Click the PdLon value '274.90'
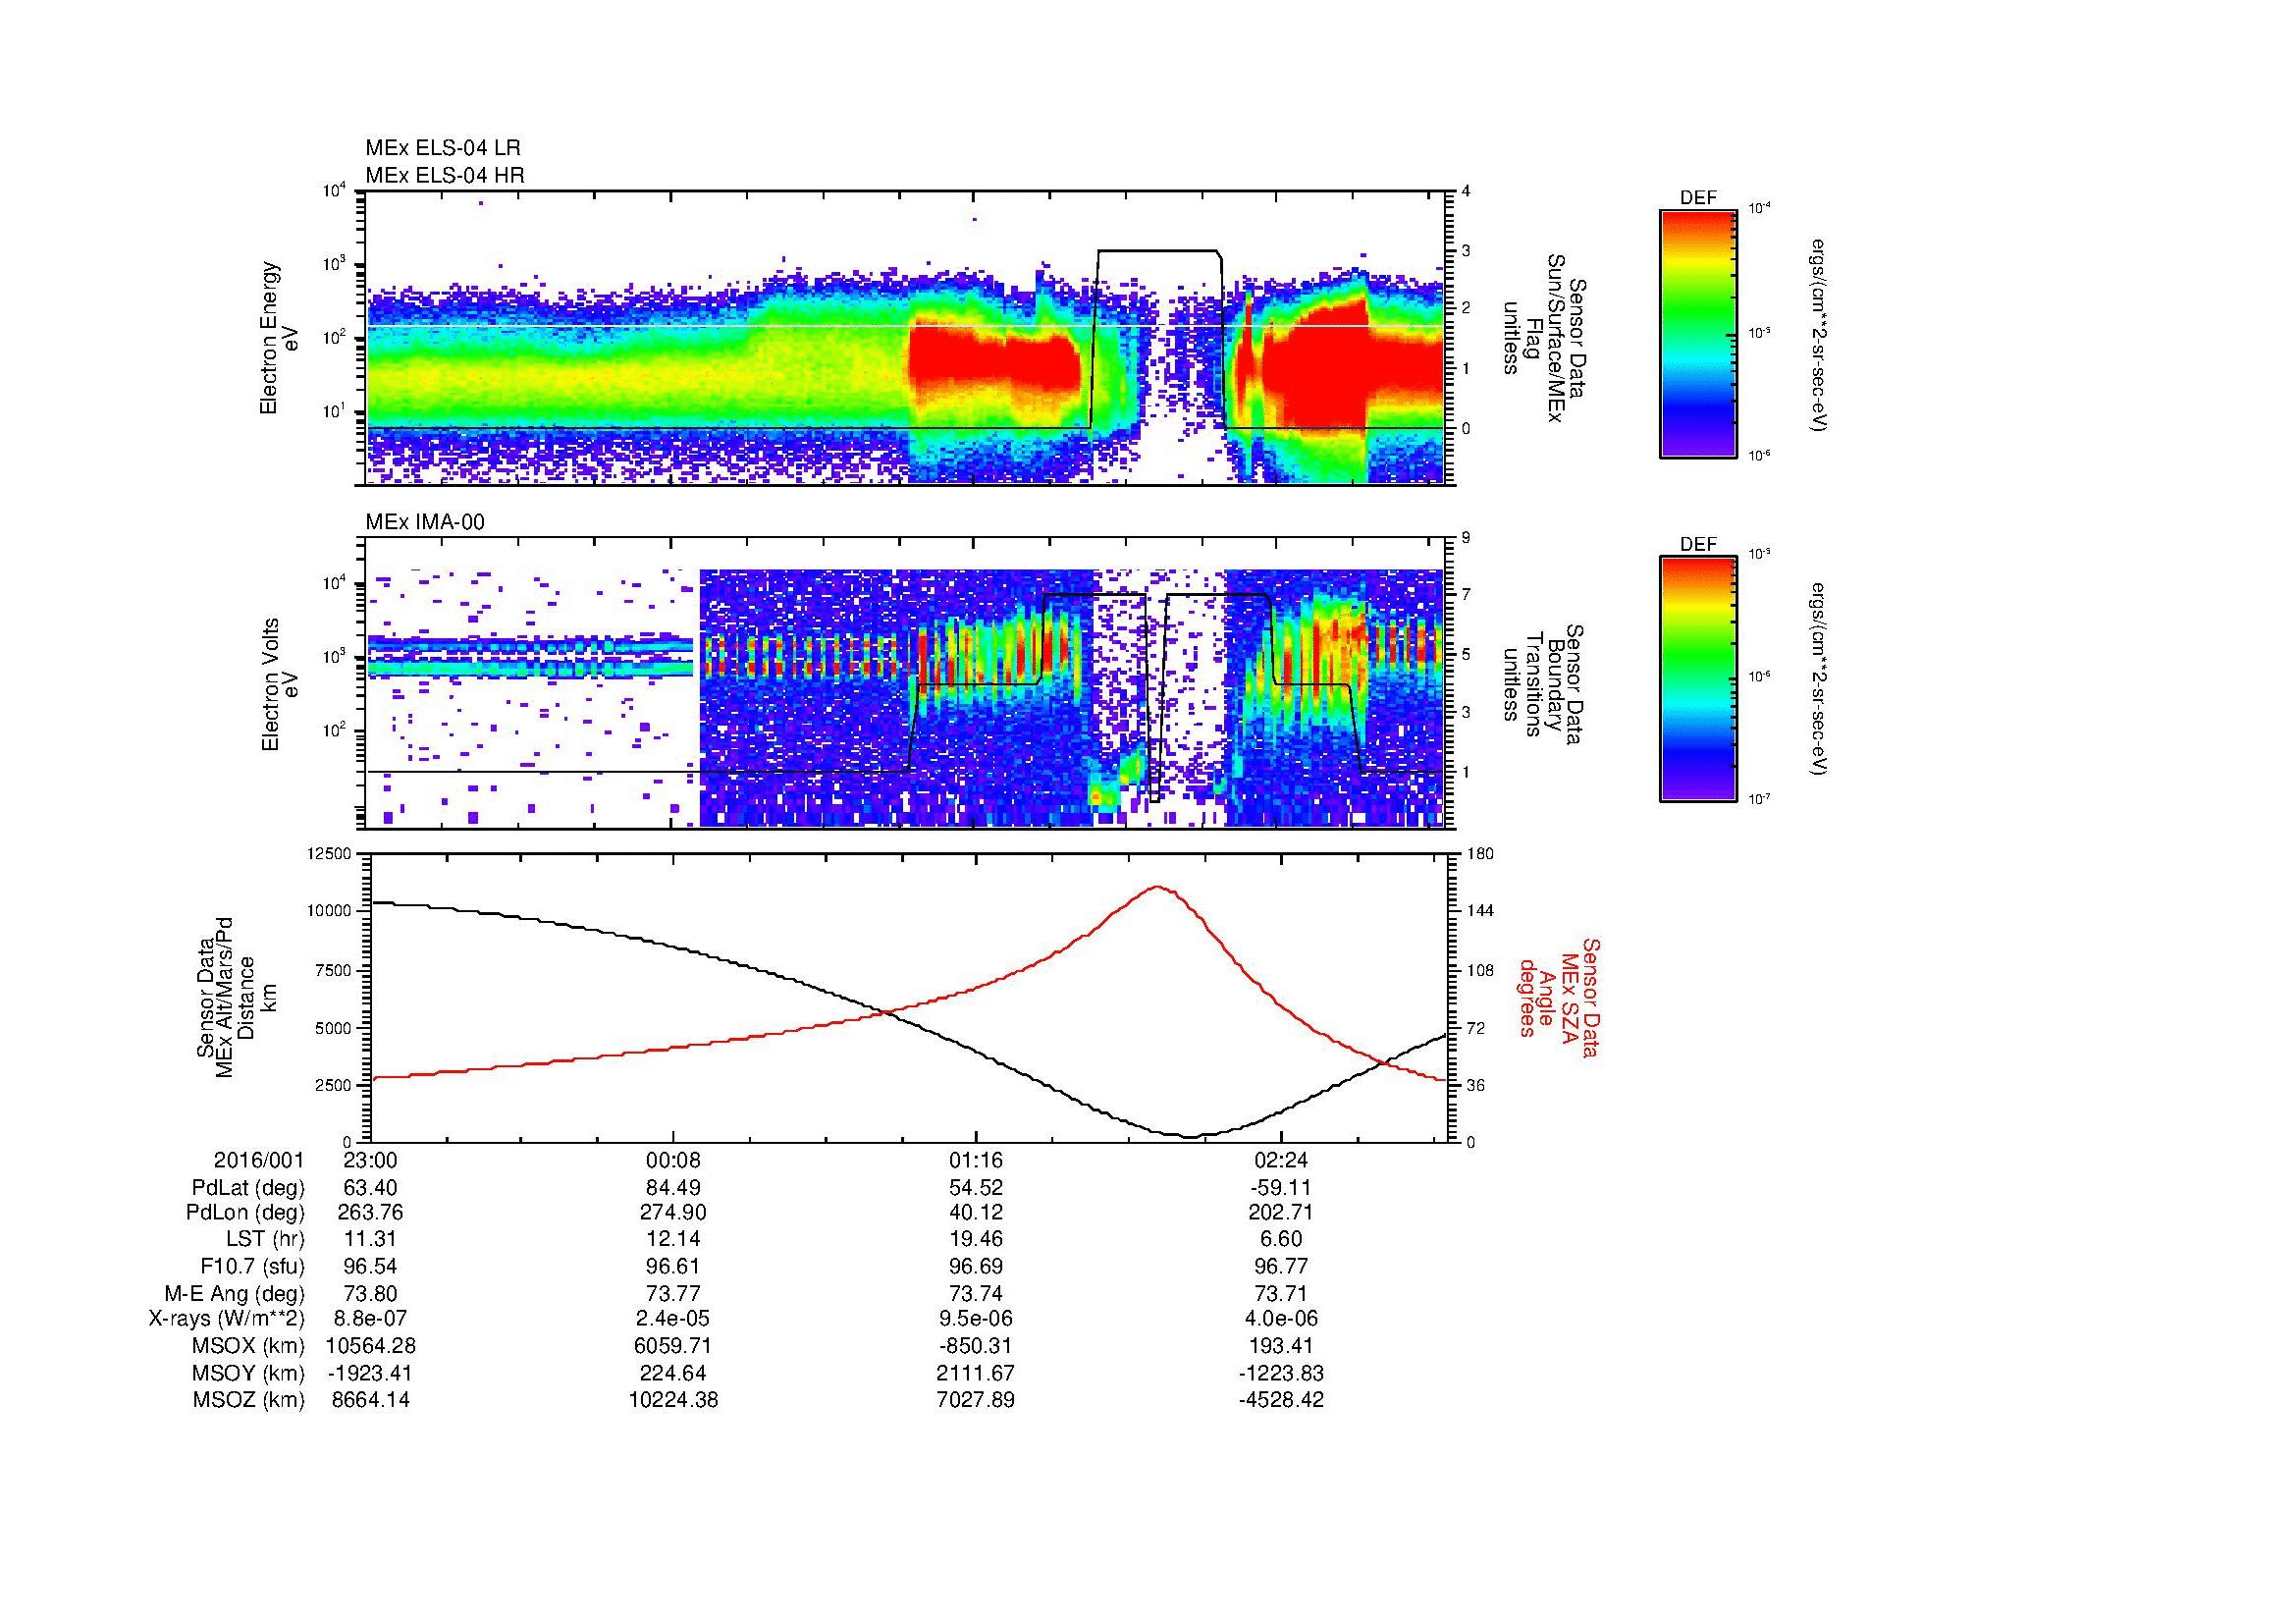 (674, 1213)
